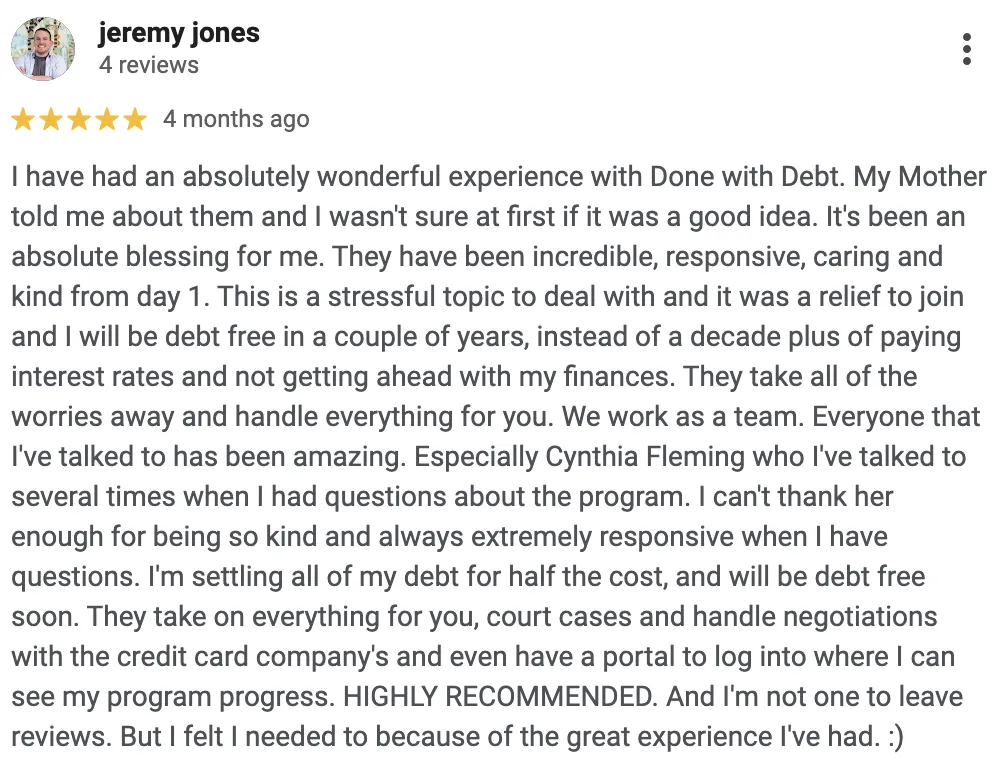Viewport: 1004px width, 760px height.
Task: Click the smiley ":)" at the review's end
Action: click(895, 737)
